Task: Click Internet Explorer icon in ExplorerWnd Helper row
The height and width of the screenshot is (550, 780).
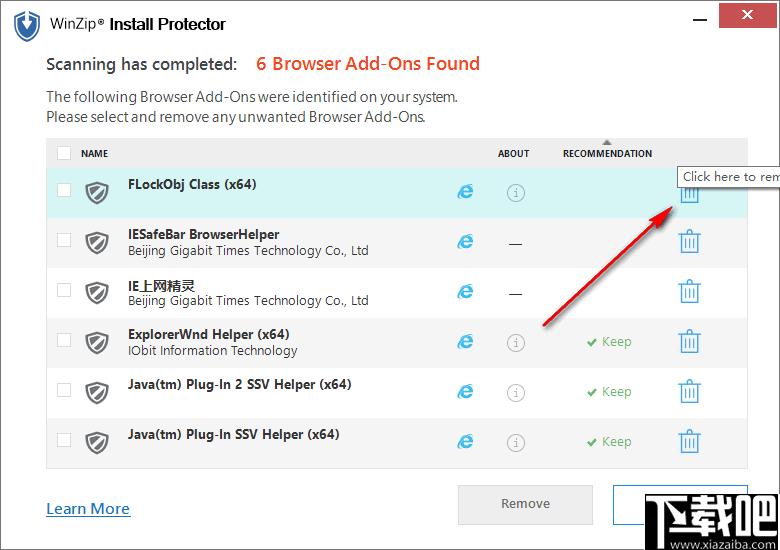Action: [465, 342]
